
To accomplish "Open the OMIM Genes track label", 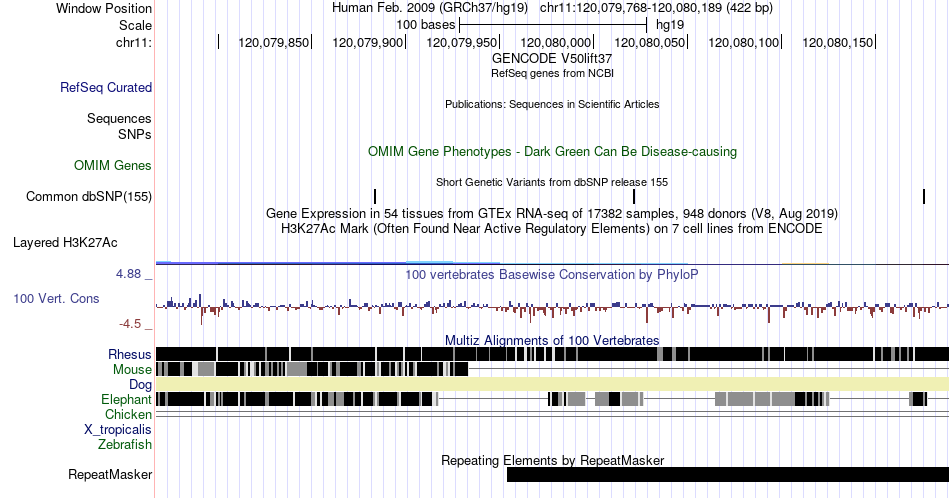I will (x=113, y=165).
